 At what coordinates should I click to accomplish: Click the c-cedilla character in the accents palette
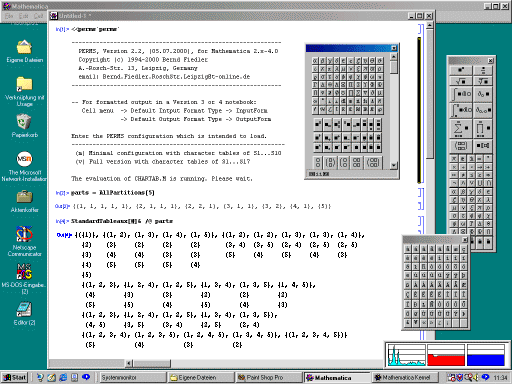click(464, 249)
